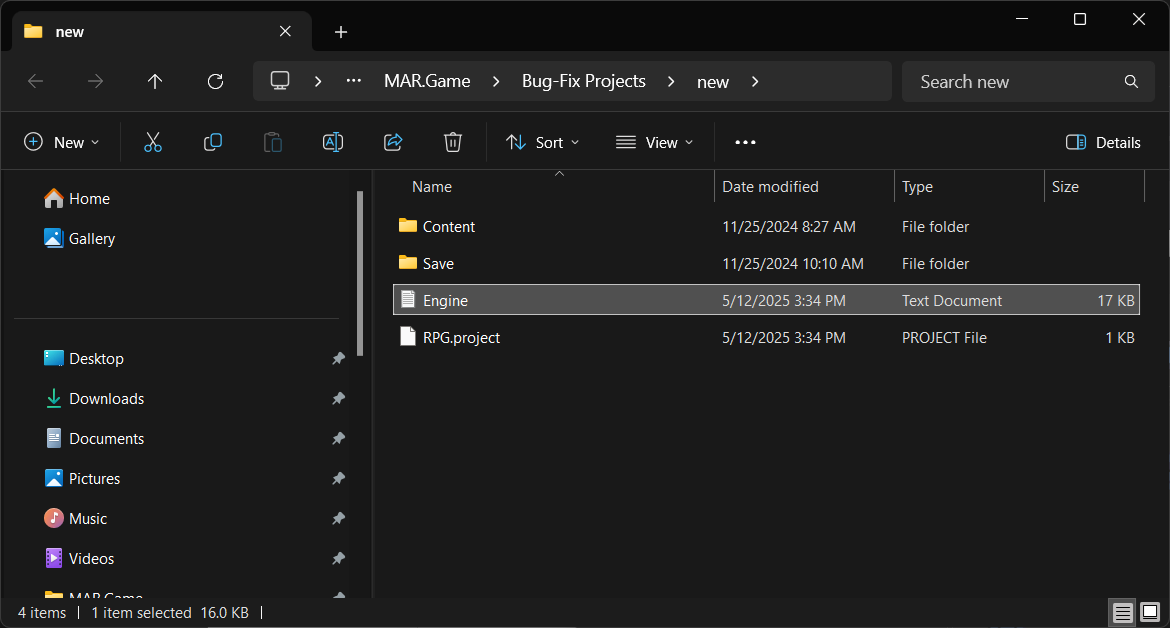
Task: Add a new tab
Action: click(341, 32)
